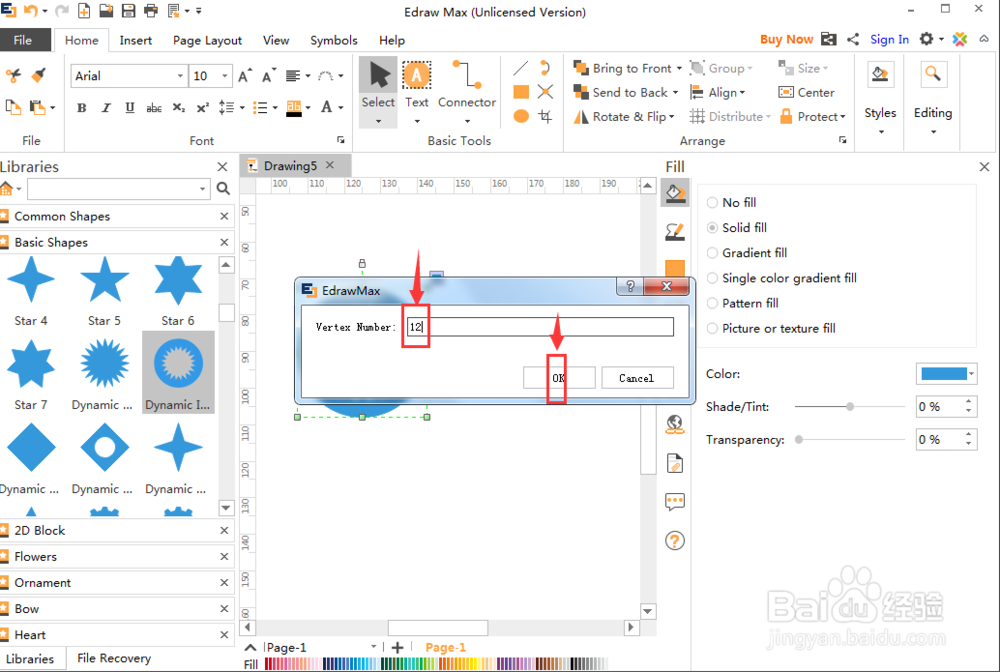Screen dimensions: 1000x672
Task: Pick the line drawing tool
Action: tap(521, 68)
